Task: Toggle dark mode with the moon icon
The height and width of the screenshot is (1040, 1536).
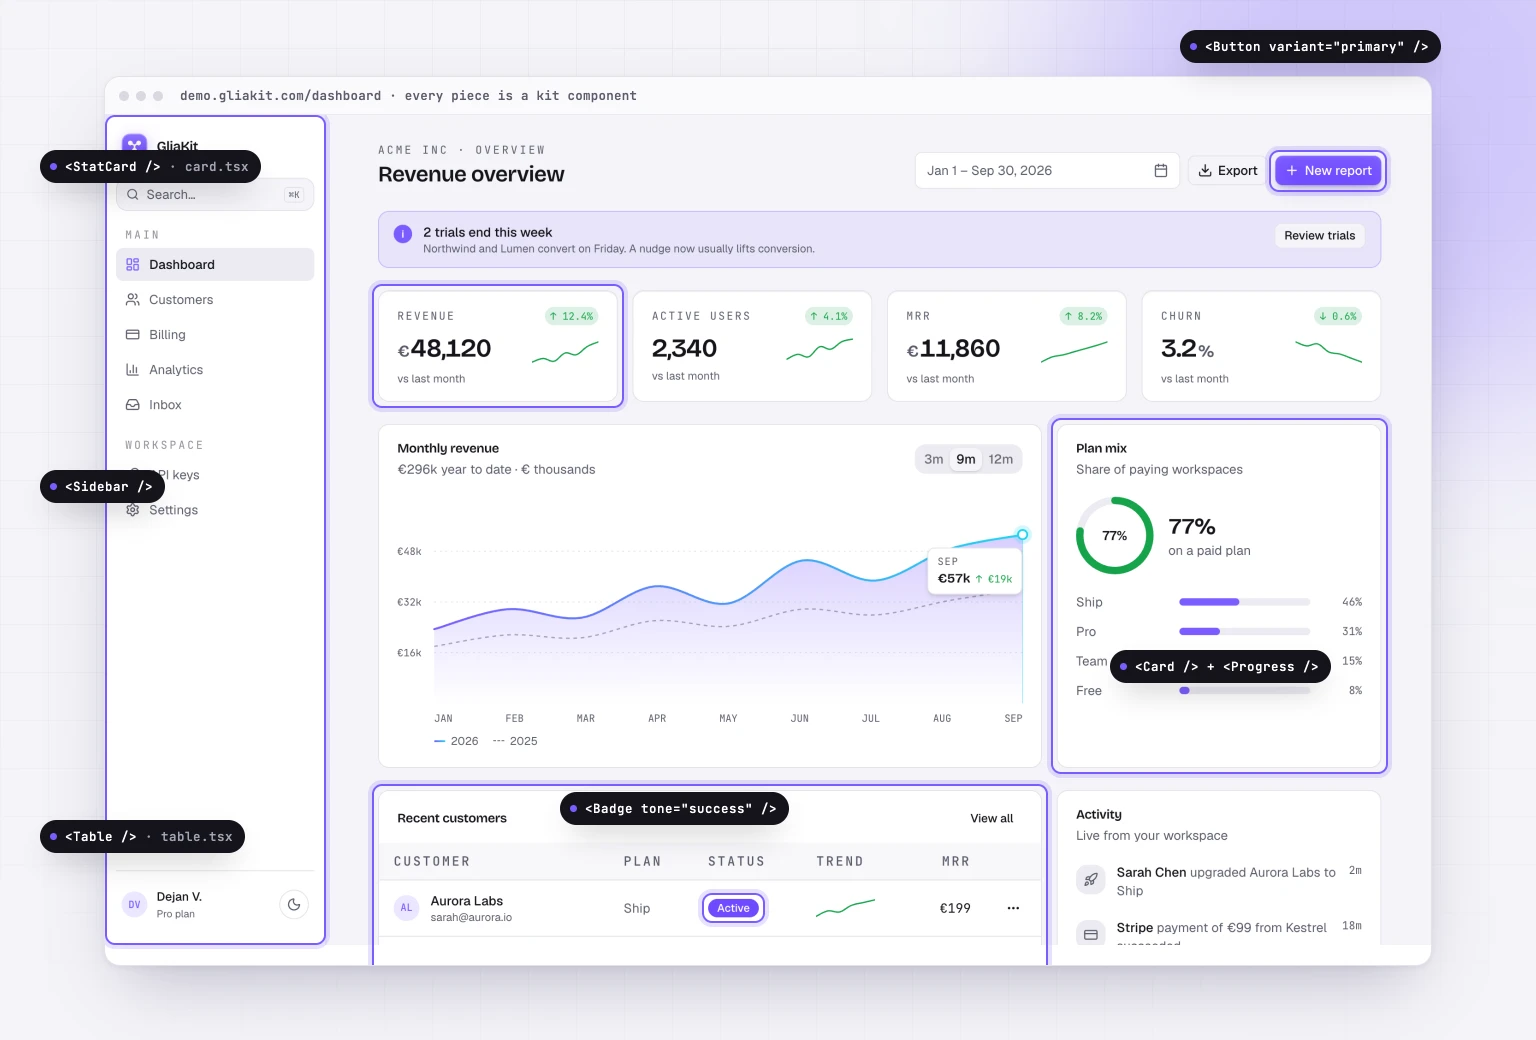Action: point(294,905)
